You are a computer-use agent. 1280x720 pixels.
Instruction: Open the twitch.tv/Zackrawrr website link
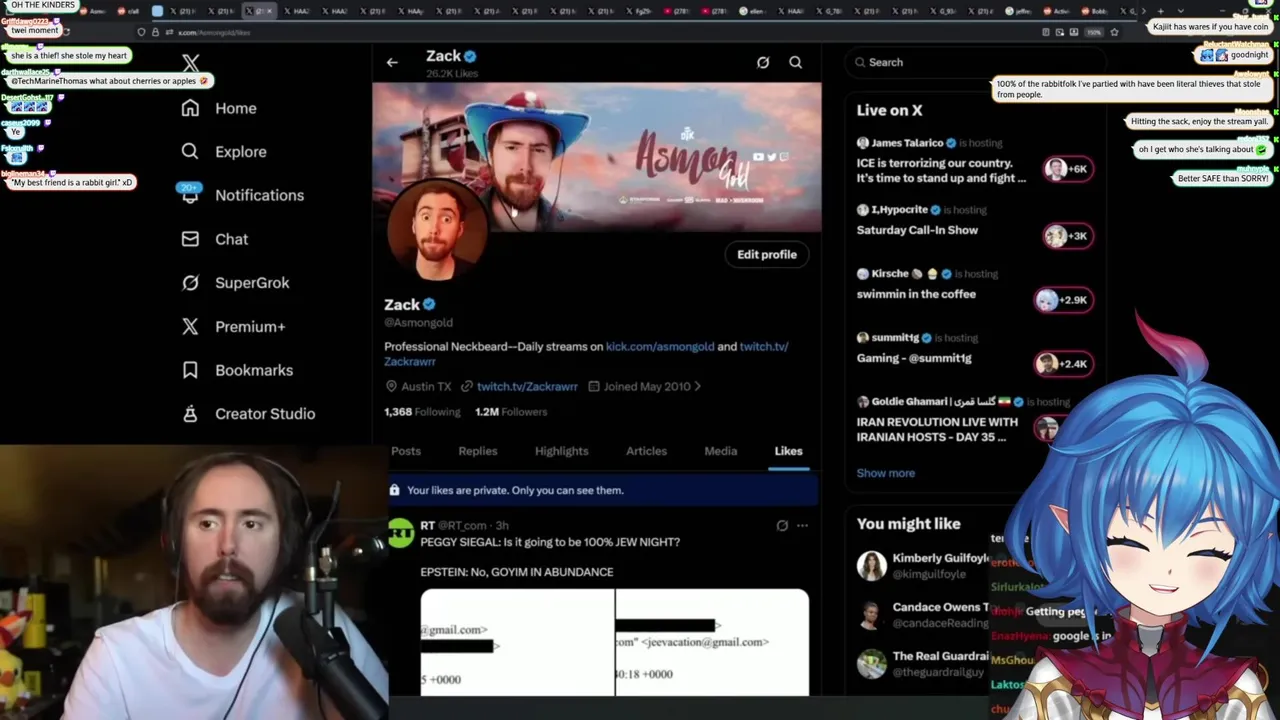[x=527, y=387]
